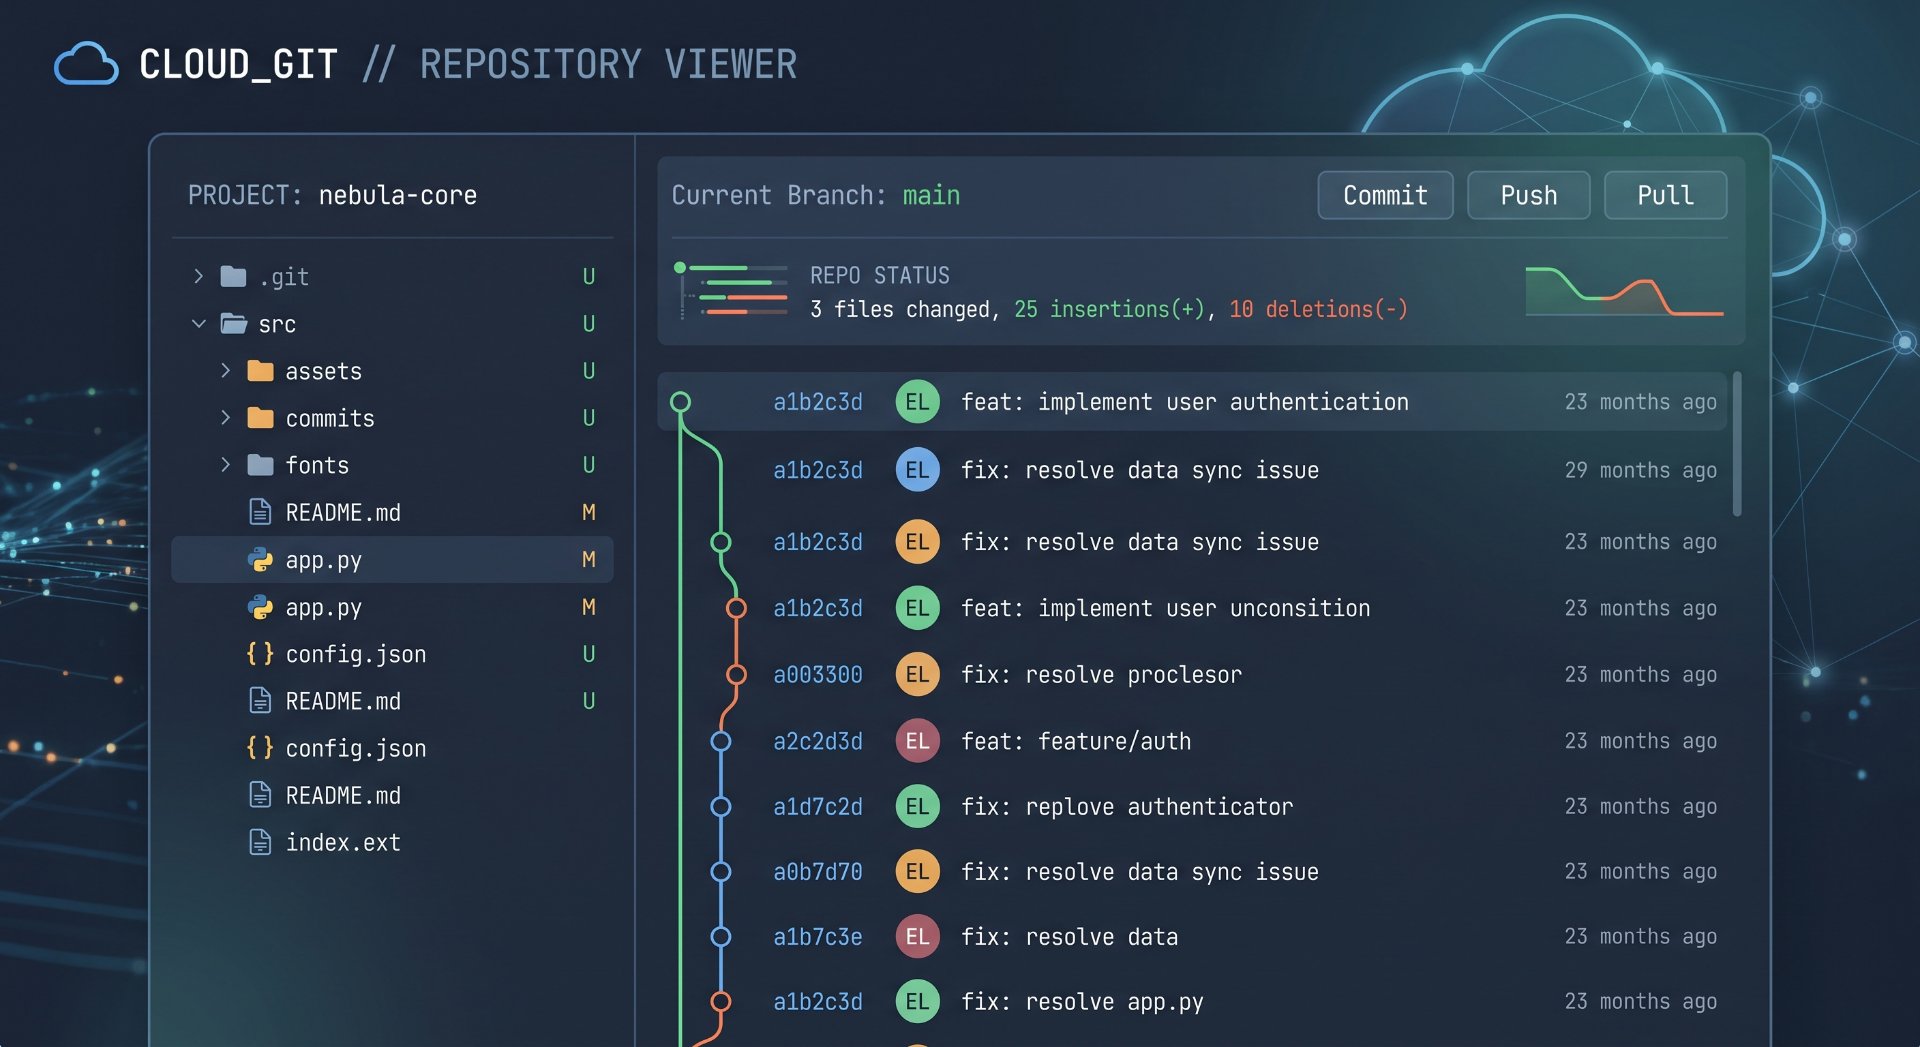Viewport: 1920px width, 1047px height.
Task: Click the Python icon of highlighted app.py
Action: 260,560
